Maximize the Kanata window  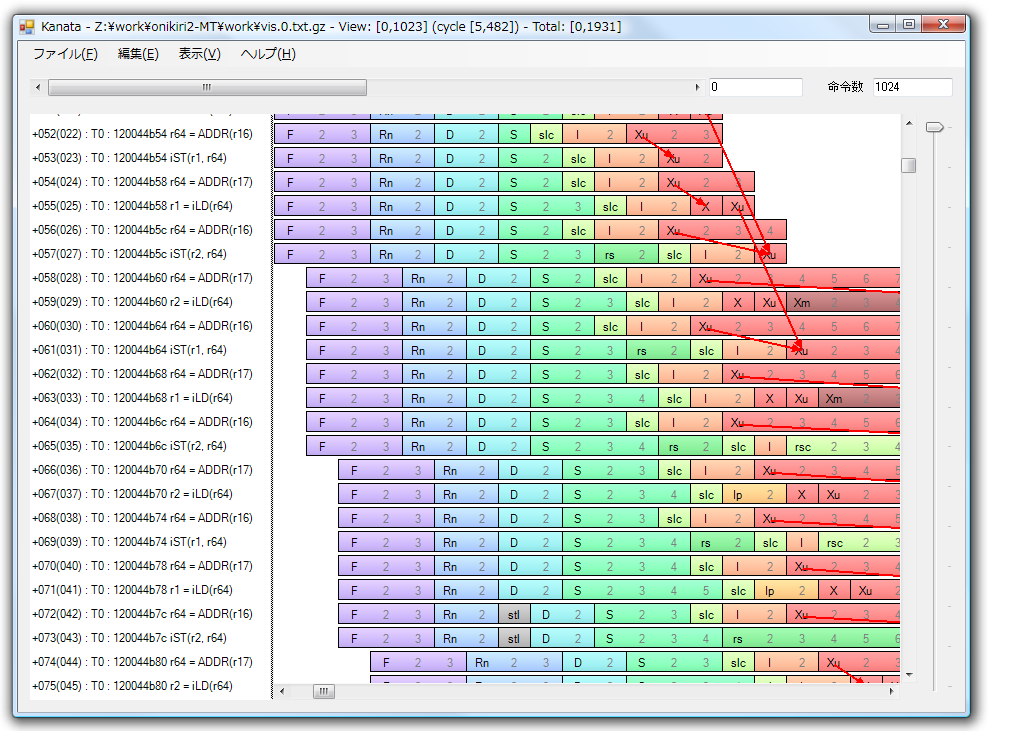click(x=908, y=25)
